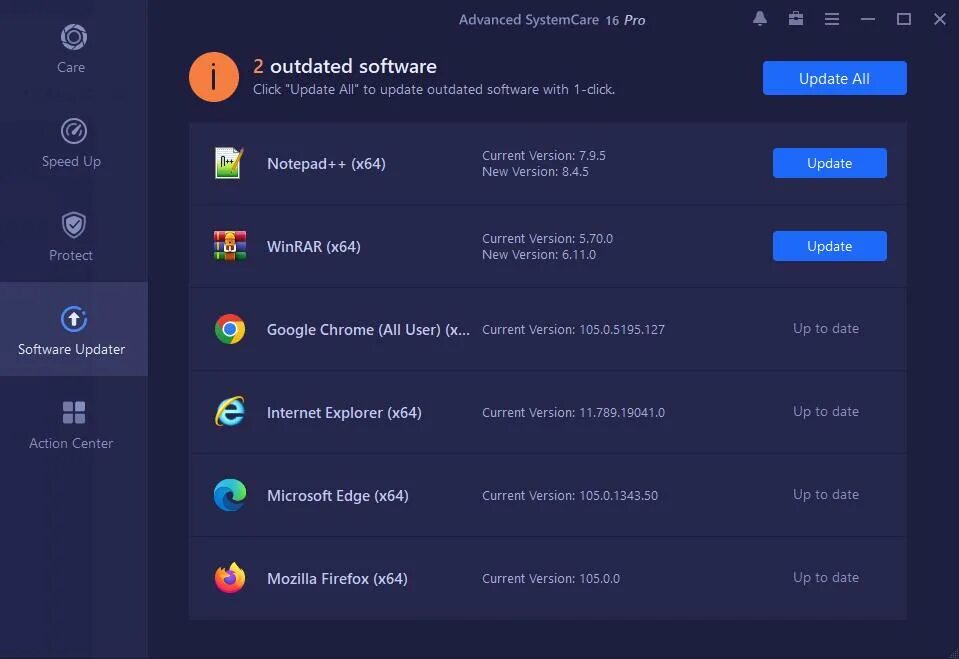Select Mozilla Firefox (x64) name text

[x=337, y=579]
